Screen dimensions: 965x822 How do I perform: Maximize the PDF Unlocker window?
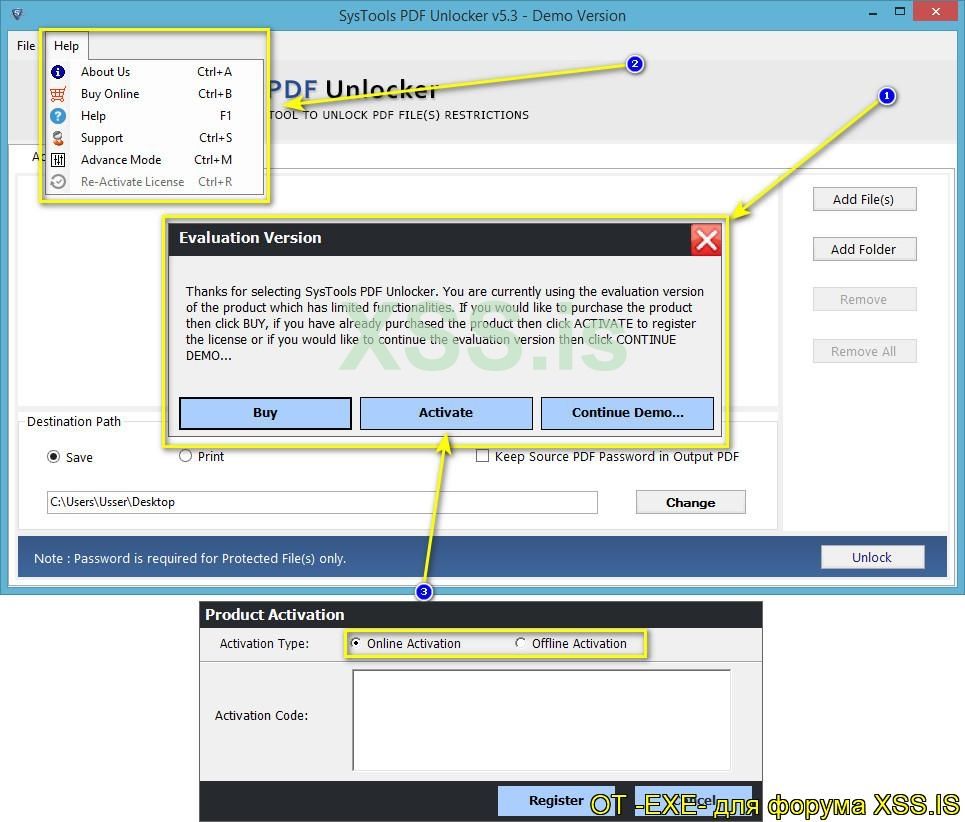pyautogui.click(x=900, y=12)
